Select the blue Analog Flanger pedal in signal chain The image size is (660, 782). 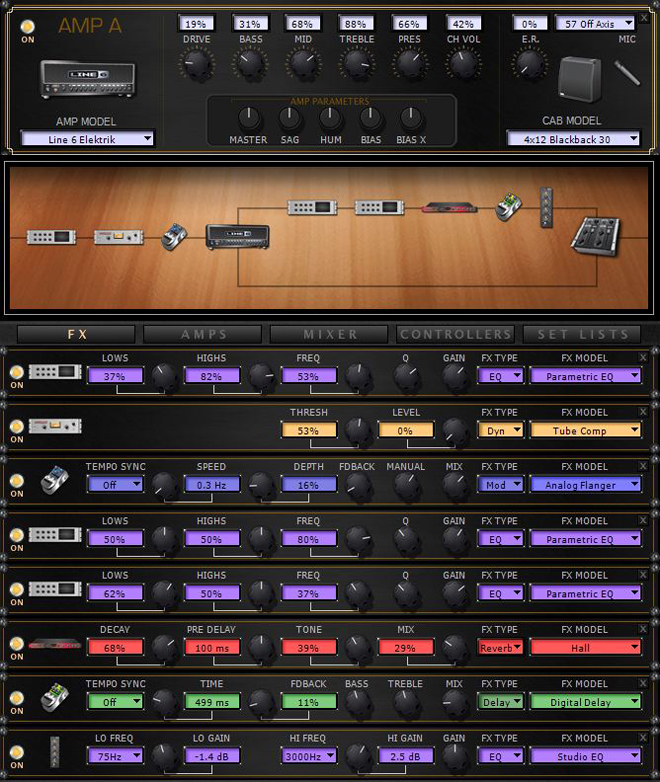[x=174, y=237]
